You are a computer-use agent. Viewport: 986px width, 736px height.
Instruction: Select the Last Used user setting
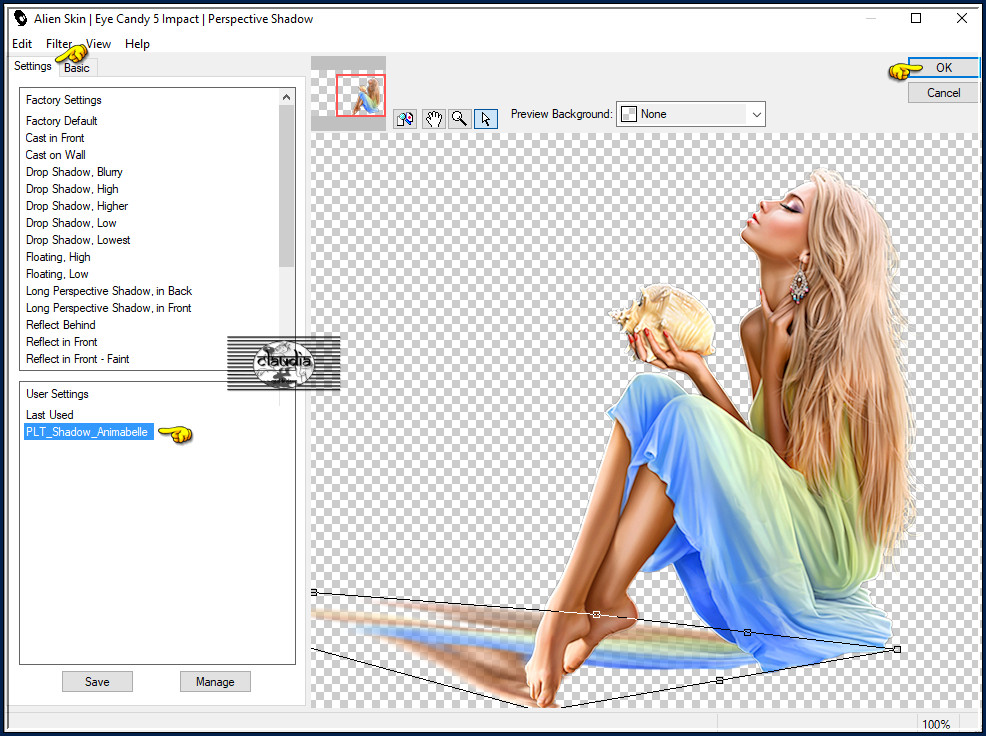50,415
